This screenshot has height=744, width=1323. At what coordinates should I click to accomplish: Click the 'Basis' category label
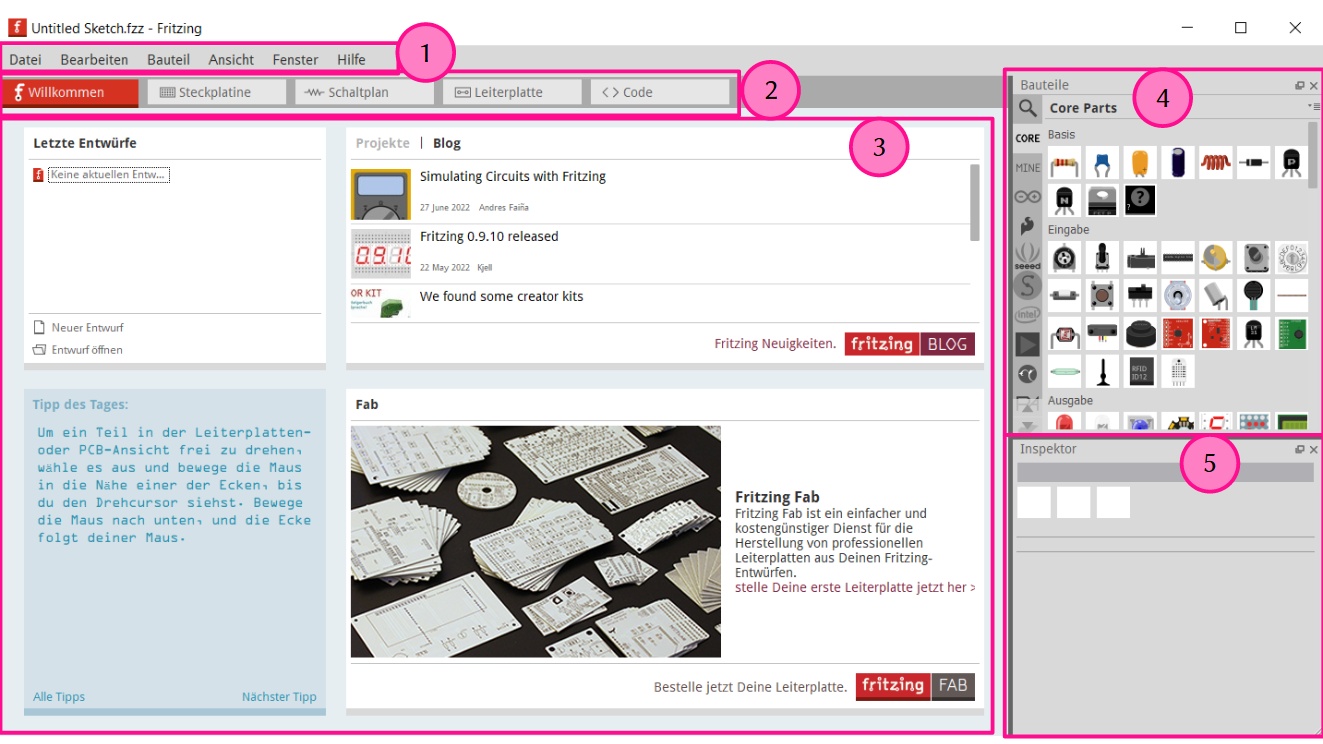(x=1062, y=134)
